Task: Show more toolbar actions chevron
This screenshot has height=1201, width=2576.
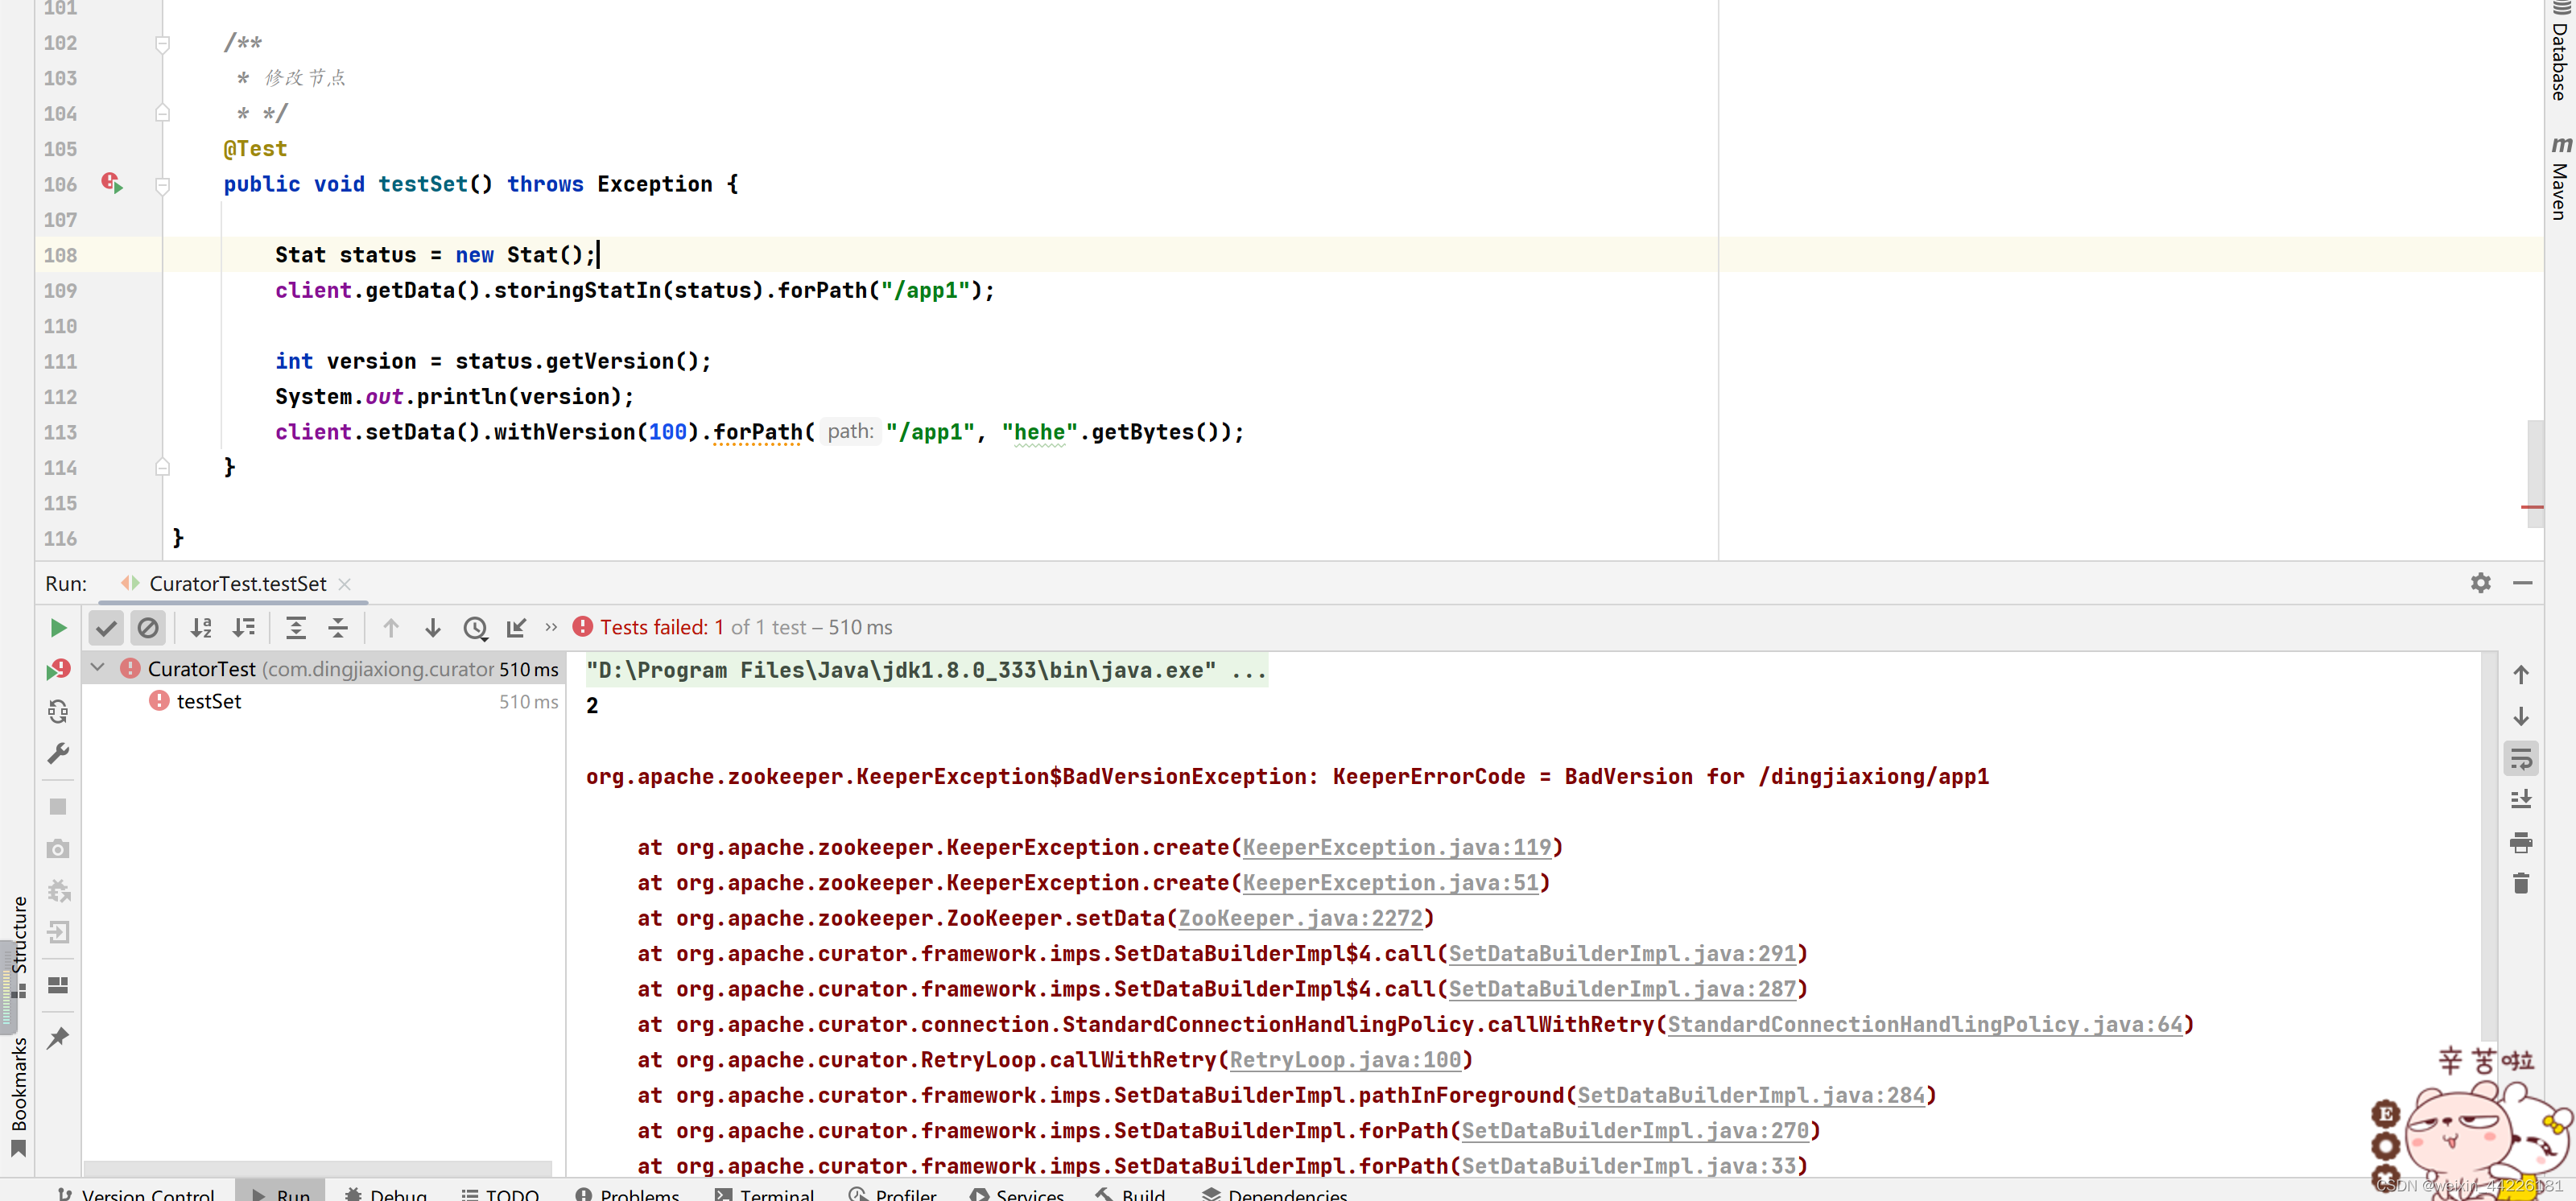Action: (x=551, y=627)
